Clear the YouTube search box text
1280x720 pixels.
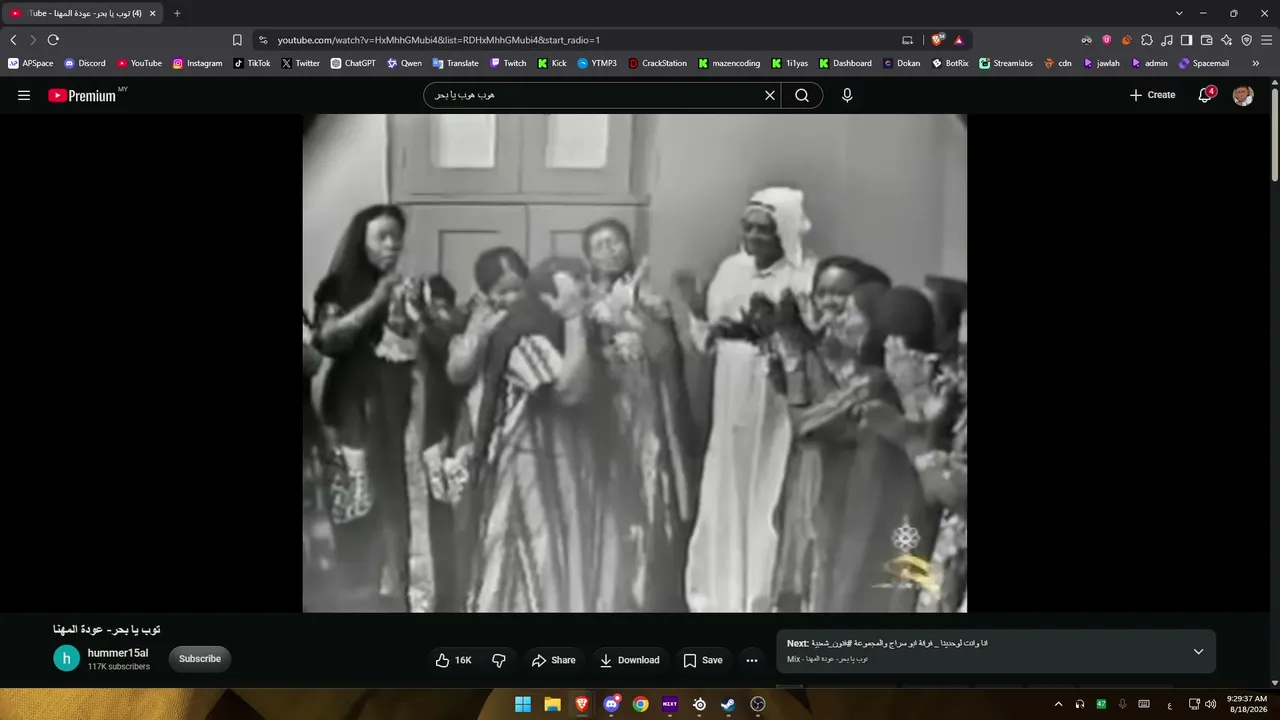pyautogui.click(x=770, y=95)
